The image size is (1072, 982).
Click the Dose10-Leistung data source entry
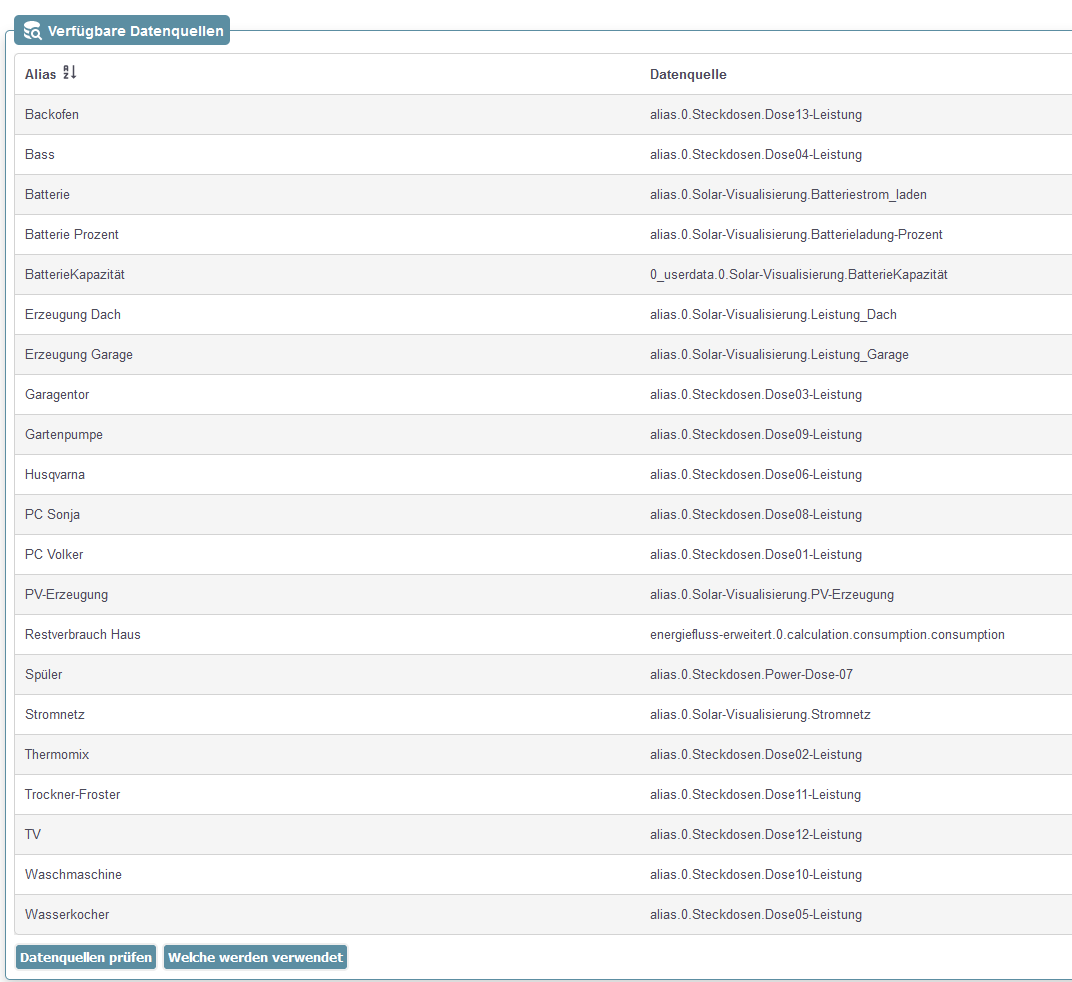click(x=755, y=875)
